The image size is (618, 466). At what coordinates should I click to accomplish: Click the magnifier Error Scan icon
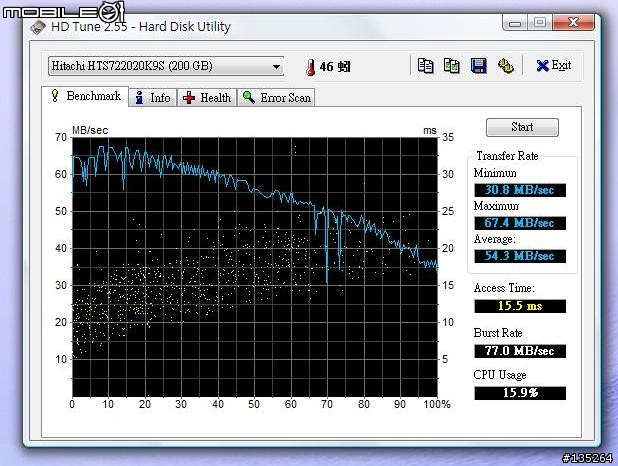[249, 97]
